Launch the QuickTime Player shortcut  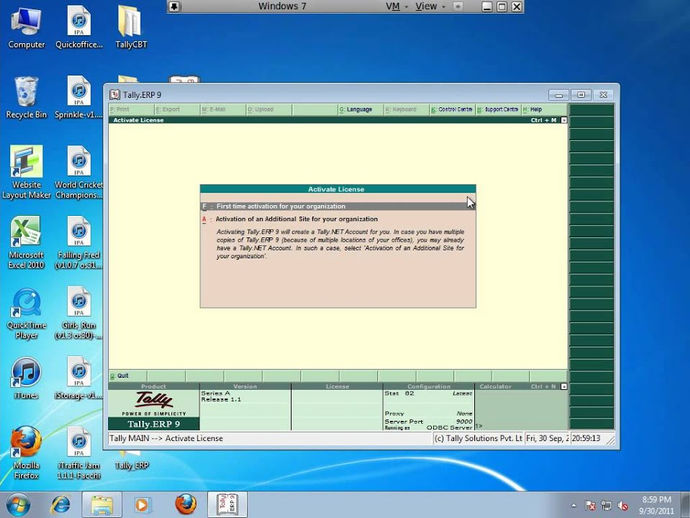[26, 313]
